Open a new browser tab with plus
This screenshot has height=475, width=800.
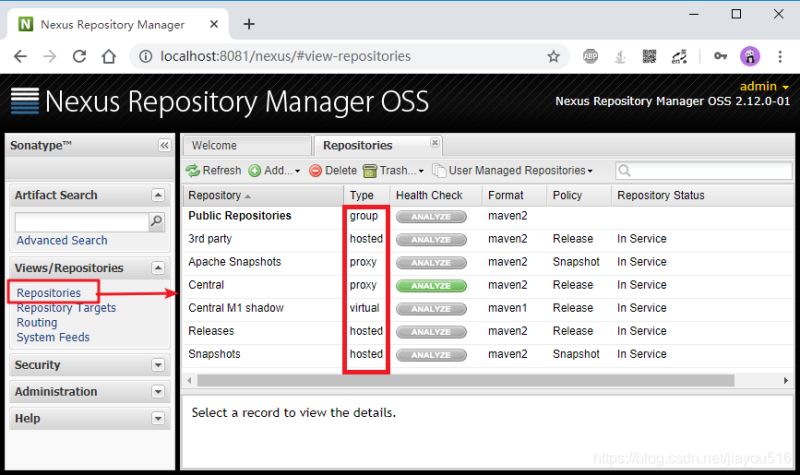pos(249,24)
